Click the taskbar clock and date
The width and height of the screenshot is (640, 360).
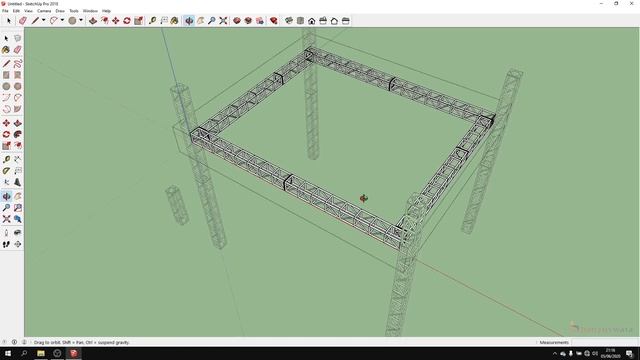tap(611, 353)
